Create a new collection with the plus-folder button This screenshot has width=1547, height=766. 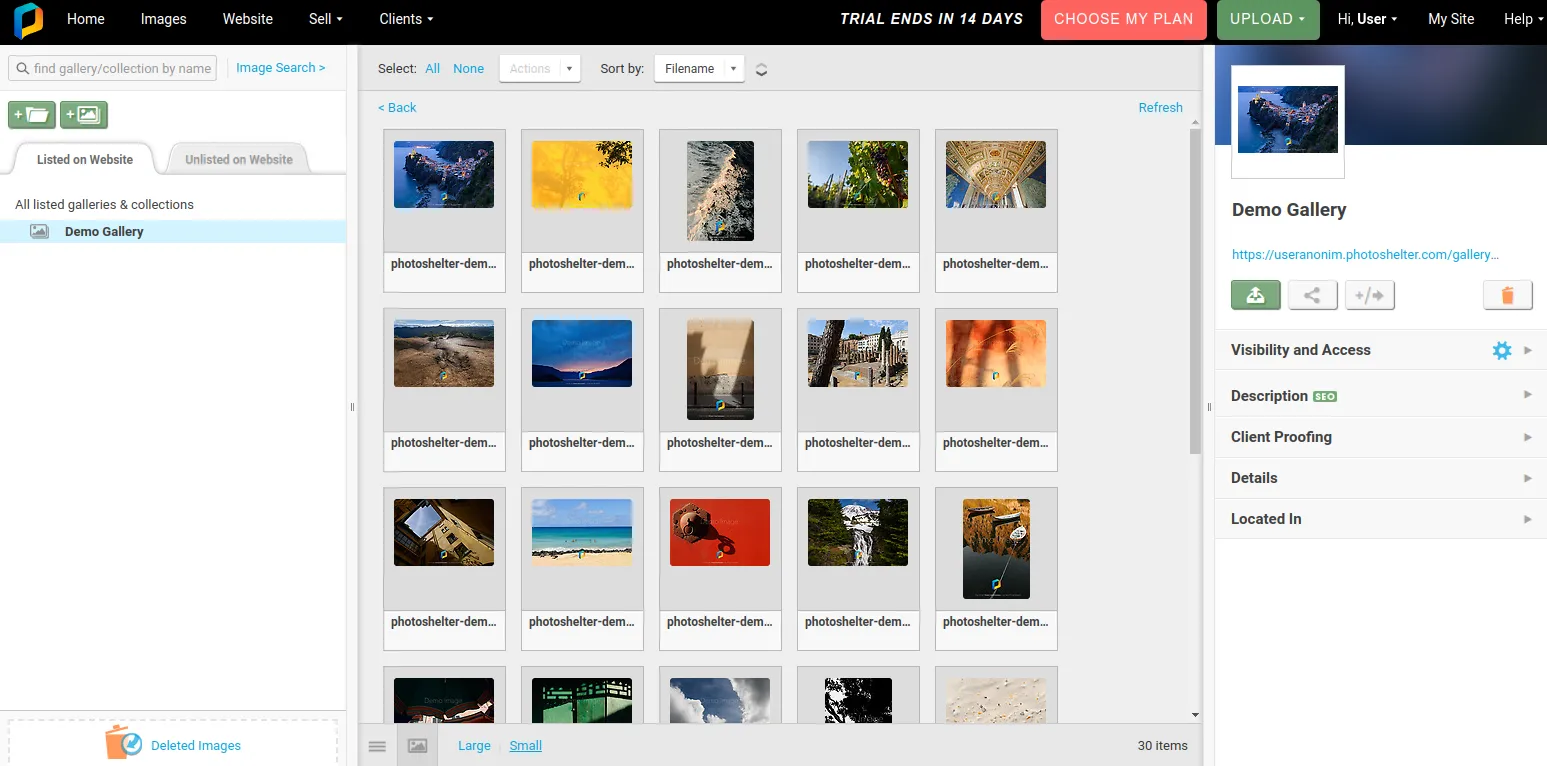coord(32,115)
